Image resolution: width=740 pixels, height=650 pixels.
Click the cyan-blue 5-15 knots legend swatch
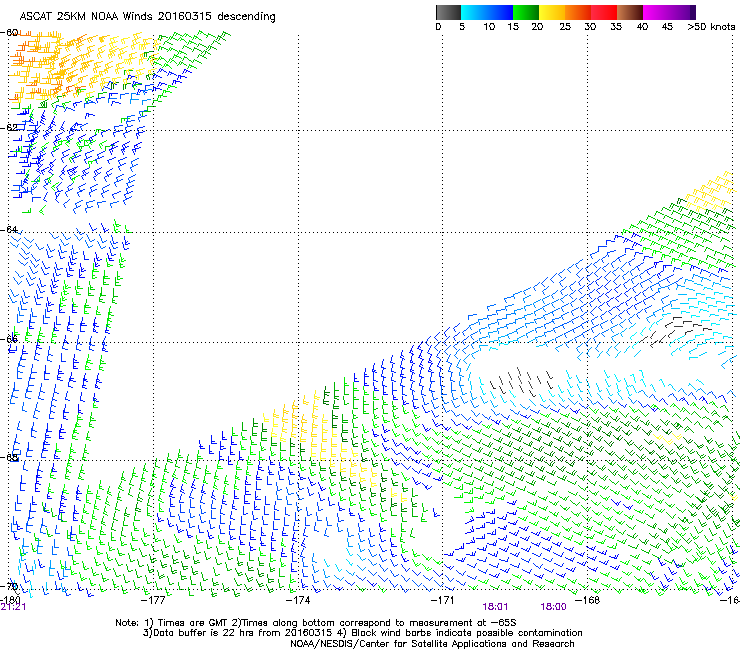pos(487,12)
